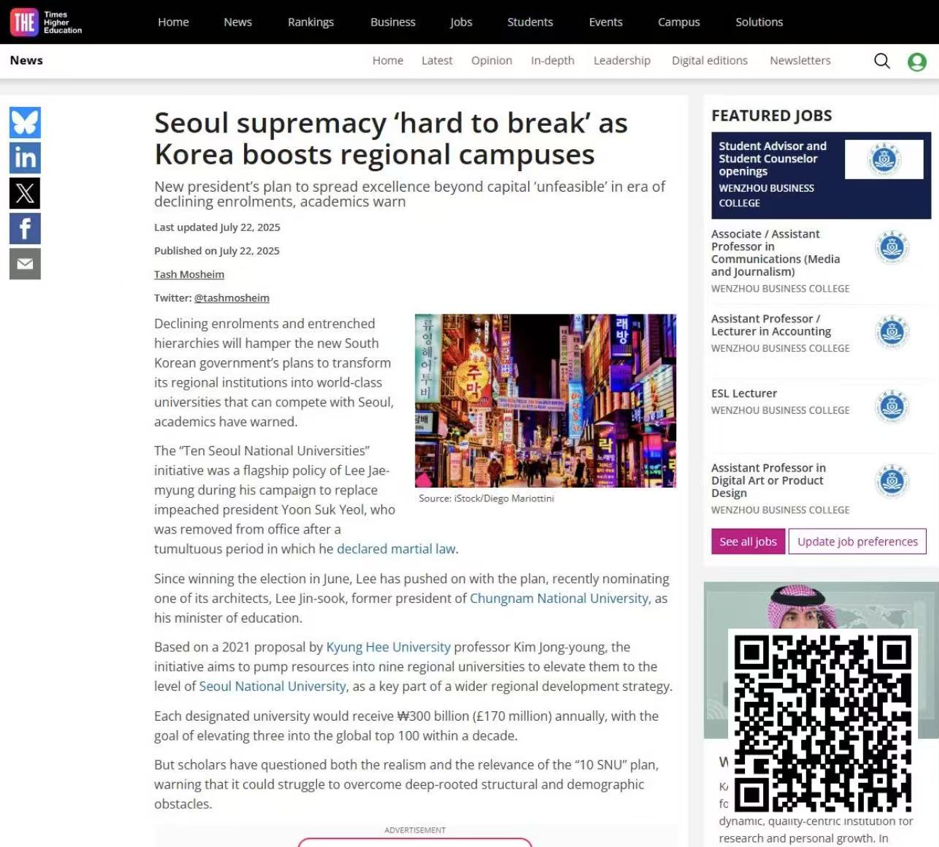Open author Tash Mosheim's profile link
Viewport: 939px width, 847px height.
(x=189, y=274)
